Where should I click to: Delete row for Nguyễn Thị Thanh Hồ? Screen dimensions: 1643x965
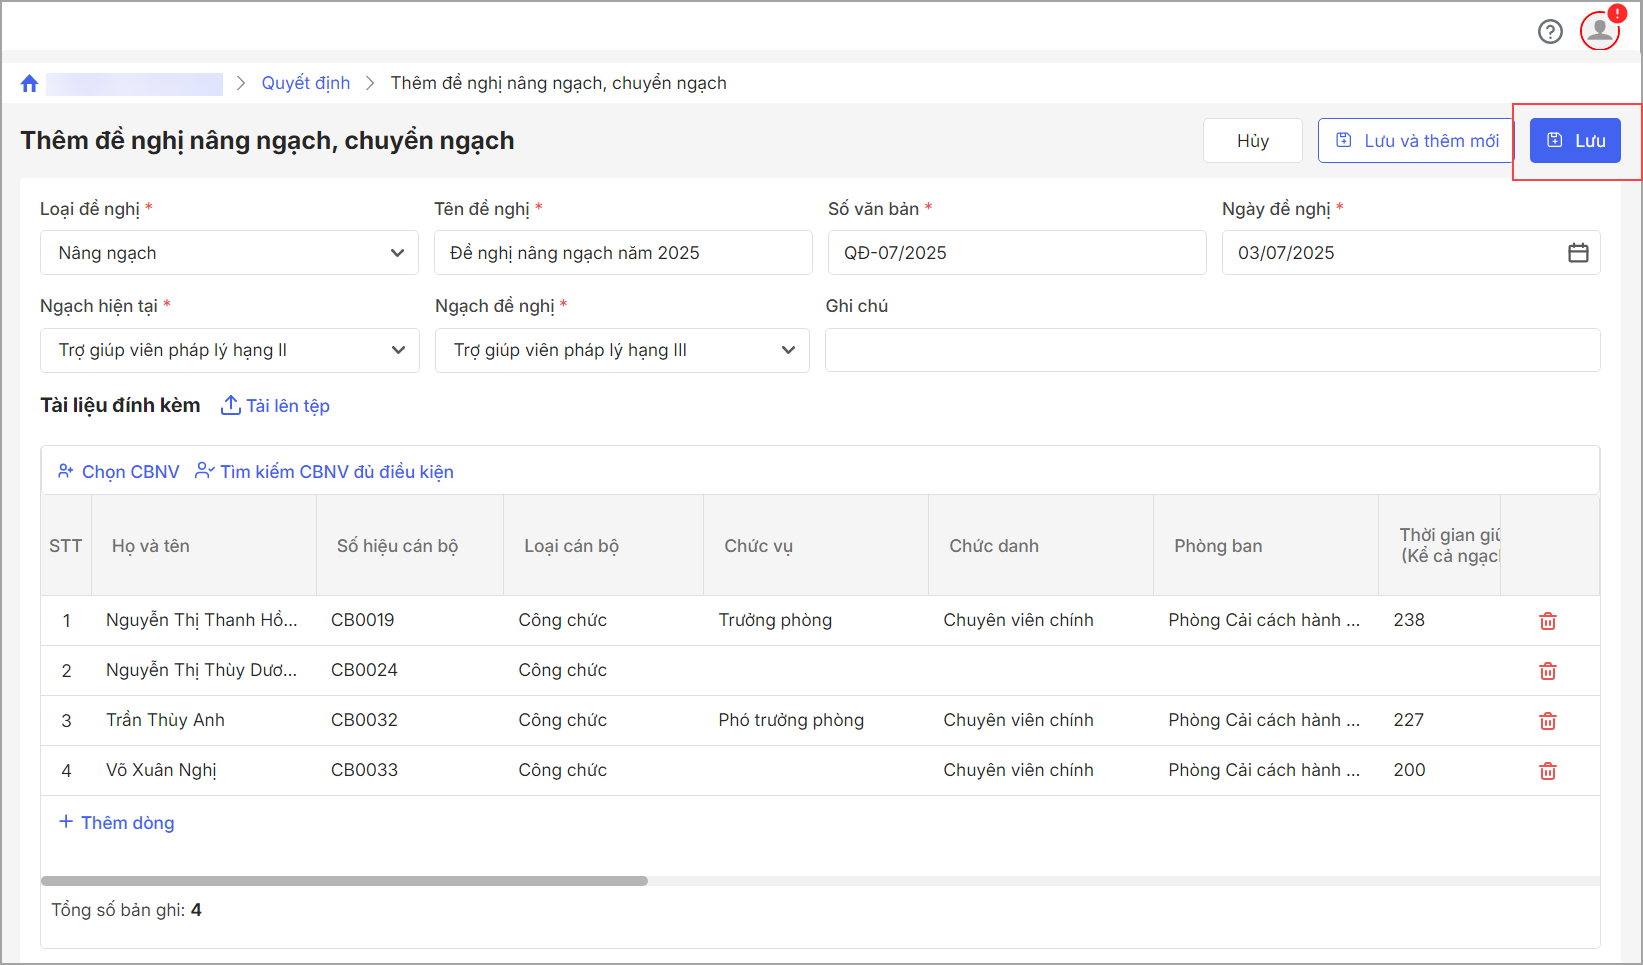1547,621
